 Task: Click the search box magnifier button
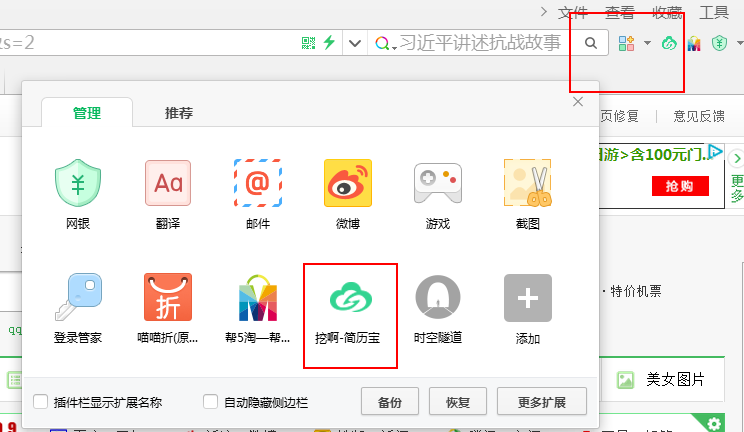tap(591, 43)
